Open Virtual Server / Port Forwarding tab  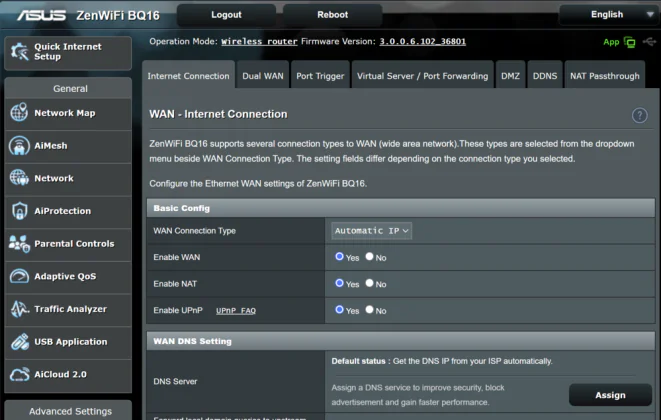(x=422, y=76)
